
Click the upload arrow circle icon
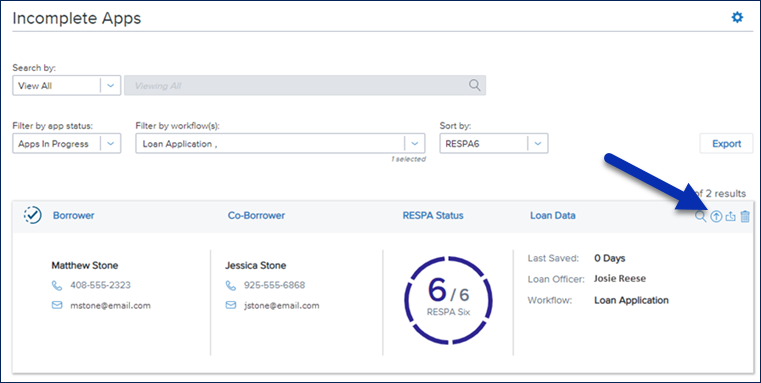(x=716, y=216)
